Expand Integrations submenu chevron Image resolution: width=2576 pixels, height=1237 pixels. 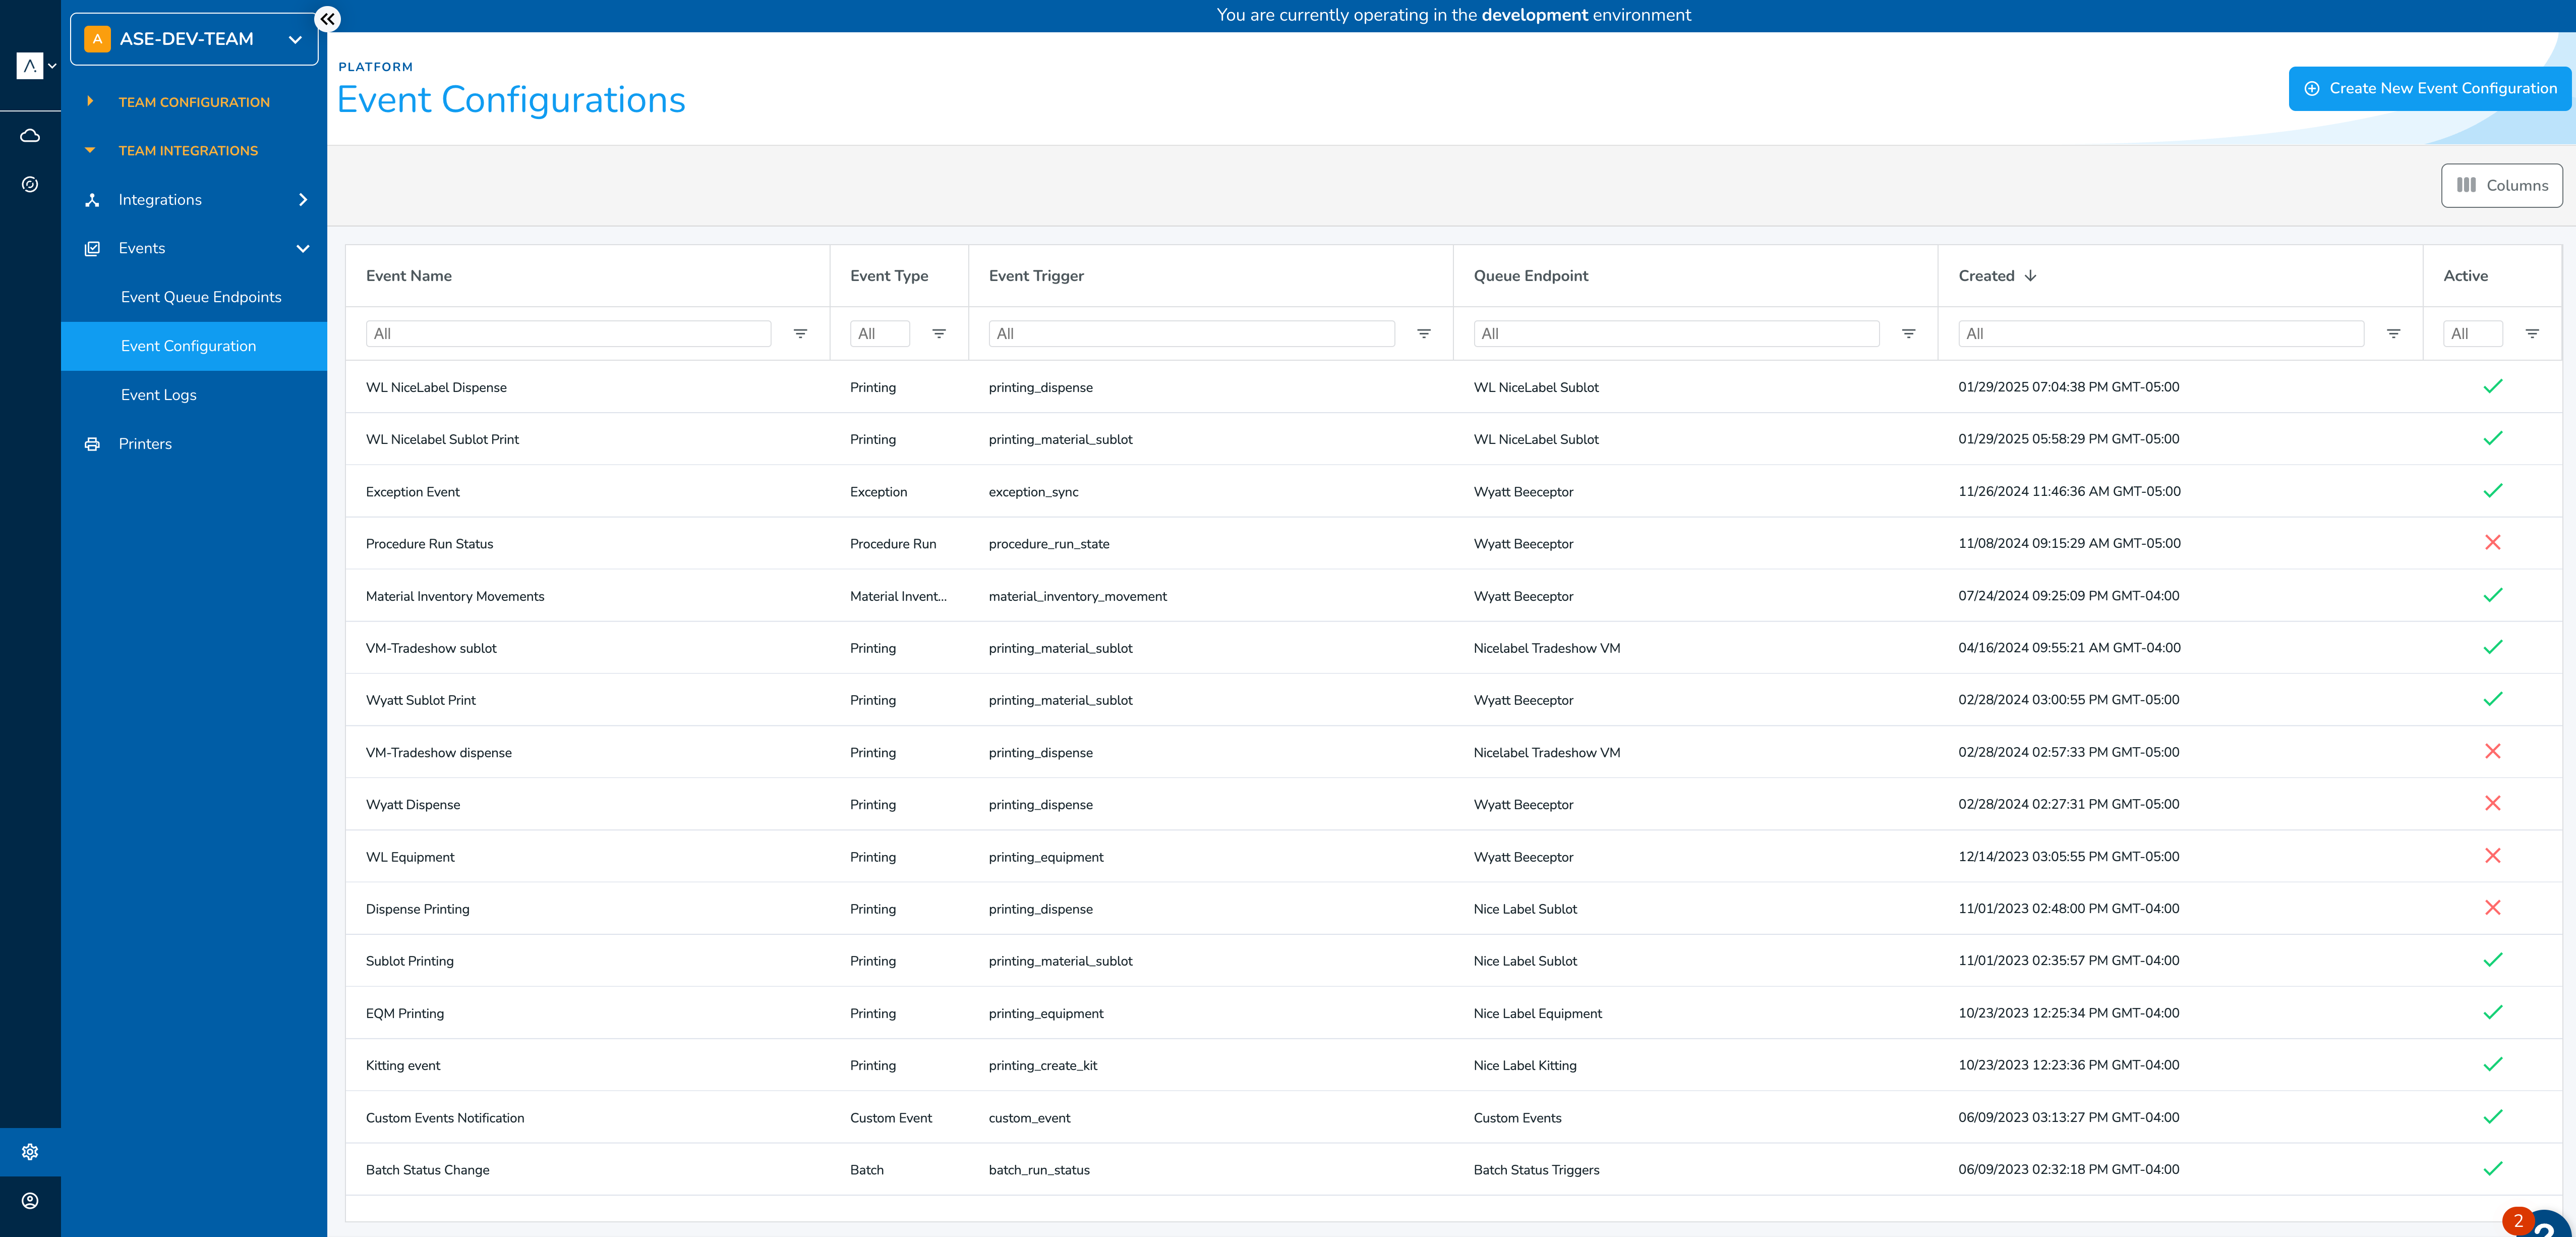coord(303,200)
